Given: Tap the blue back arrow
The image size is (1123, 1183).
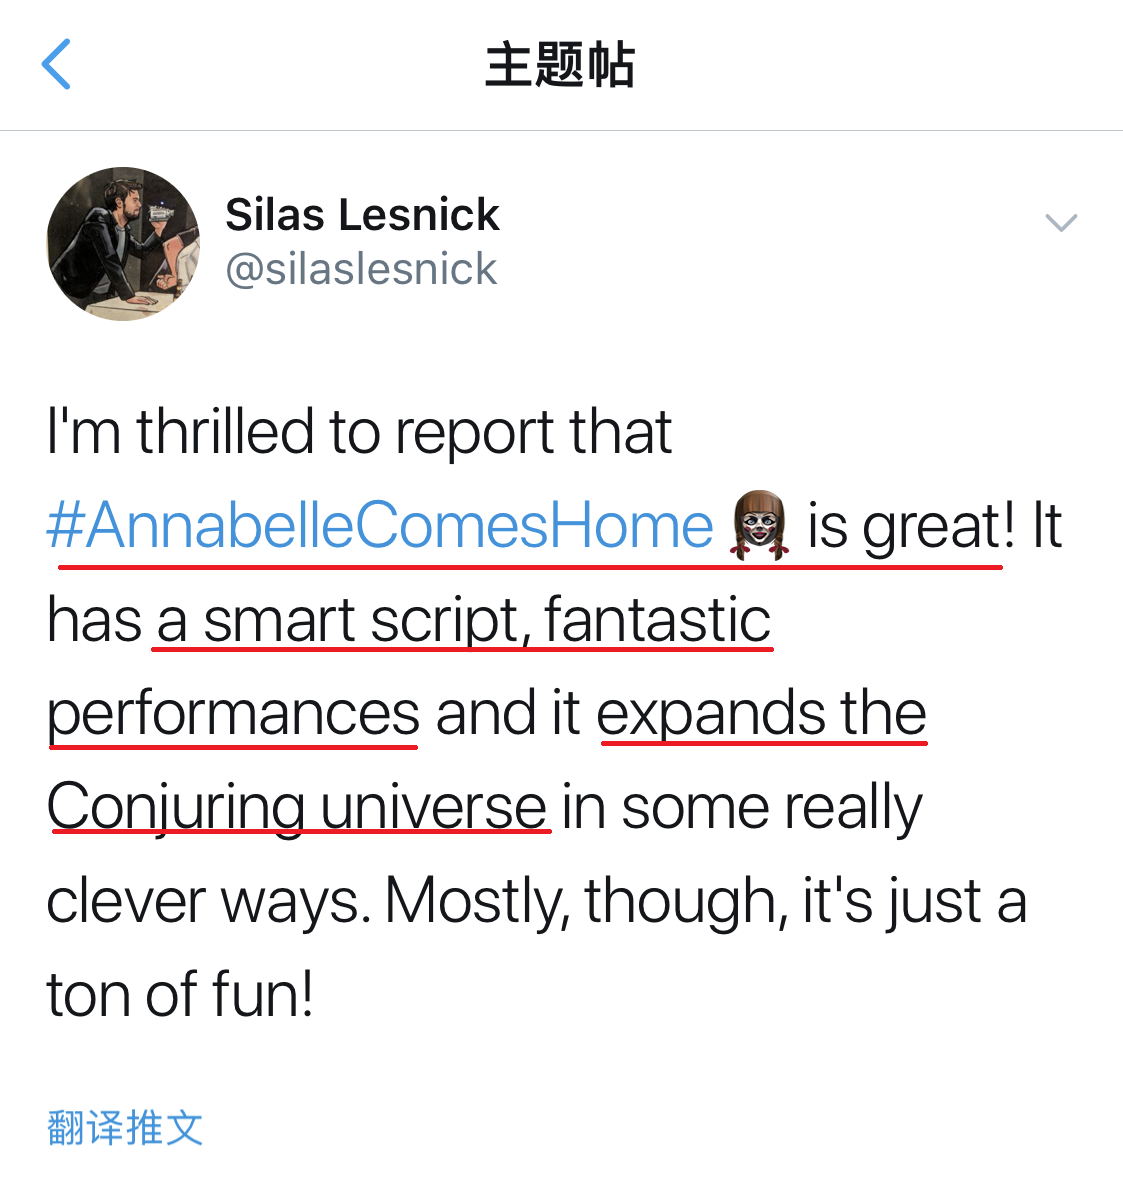Looking at the screenshot, I should [x=57, y=64].
